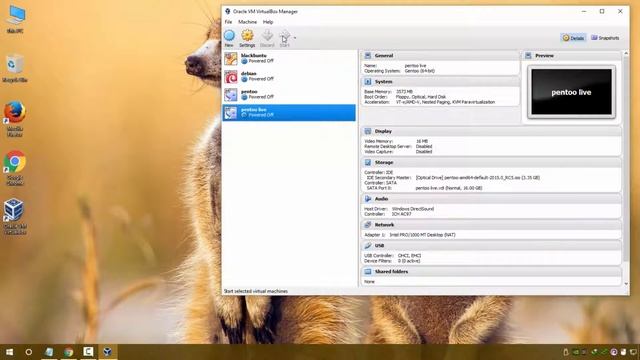Screen dimensions: 640x360
Task: Open USB settings via its header link
Action: [x=379, y=246]
